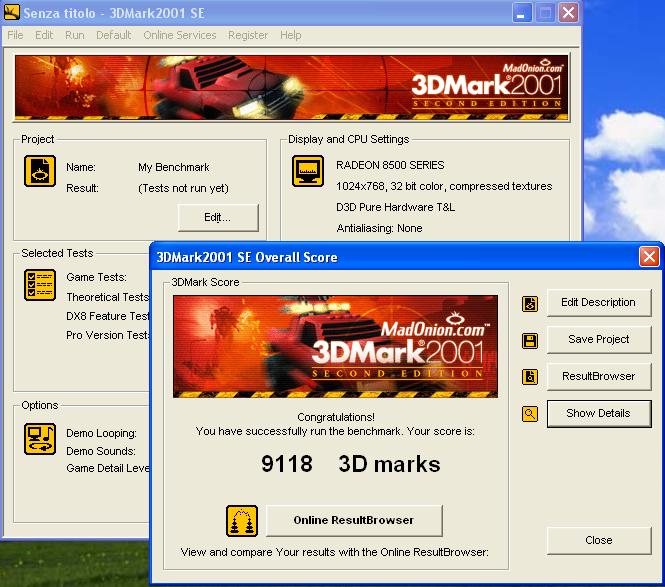The height and width of the screenshot is (587, 665).
Task: Click the Show Details magnifier icon
Action: pyautogui.click(x=530, y=414)
